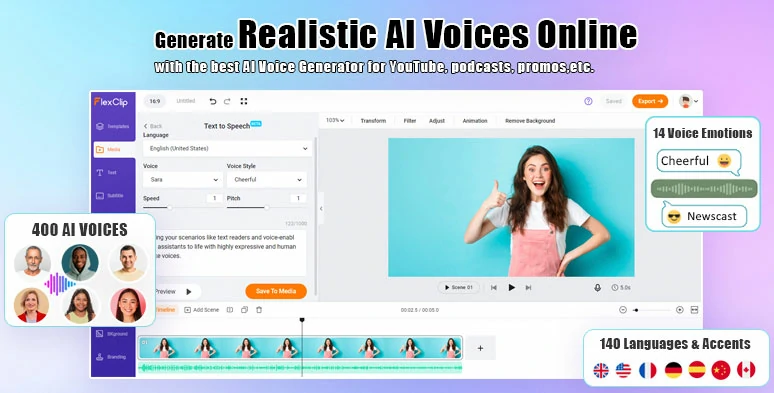Delete scene with the trash icon
This screenshot has width=774, height=393.
259,310
